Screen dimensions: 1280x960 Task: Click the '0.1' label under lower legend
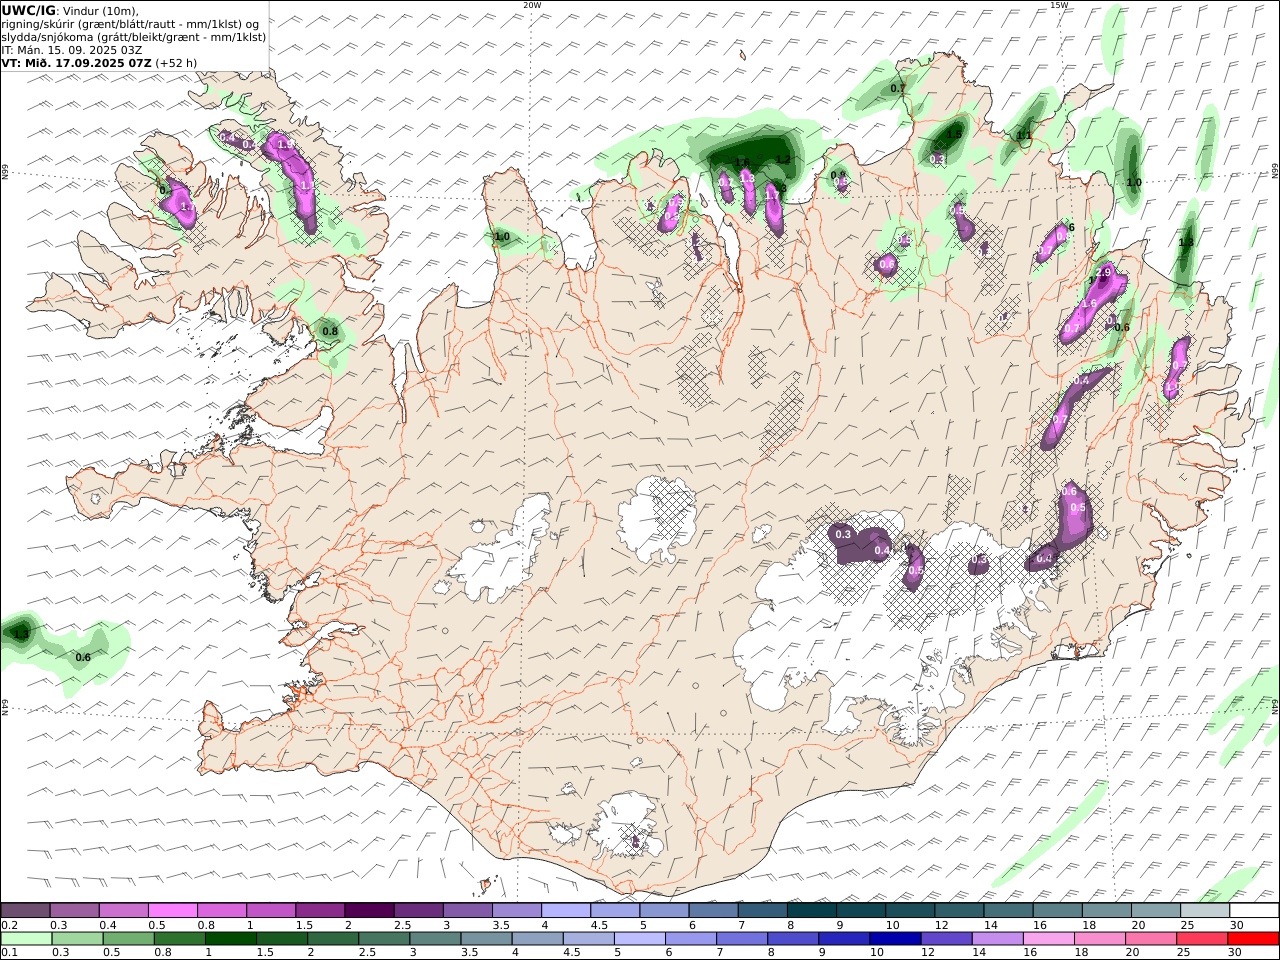pos(9,952)
